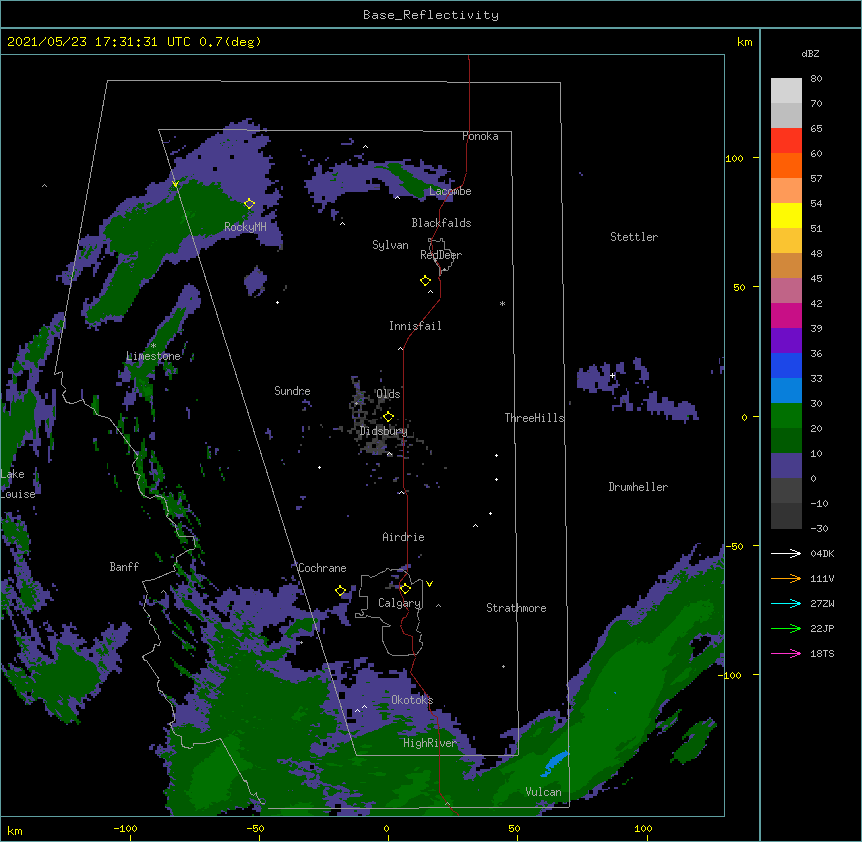Pick the magenta dBZ color swatch
The width and height of the screenshot is (862, 842).
point(786,315)
